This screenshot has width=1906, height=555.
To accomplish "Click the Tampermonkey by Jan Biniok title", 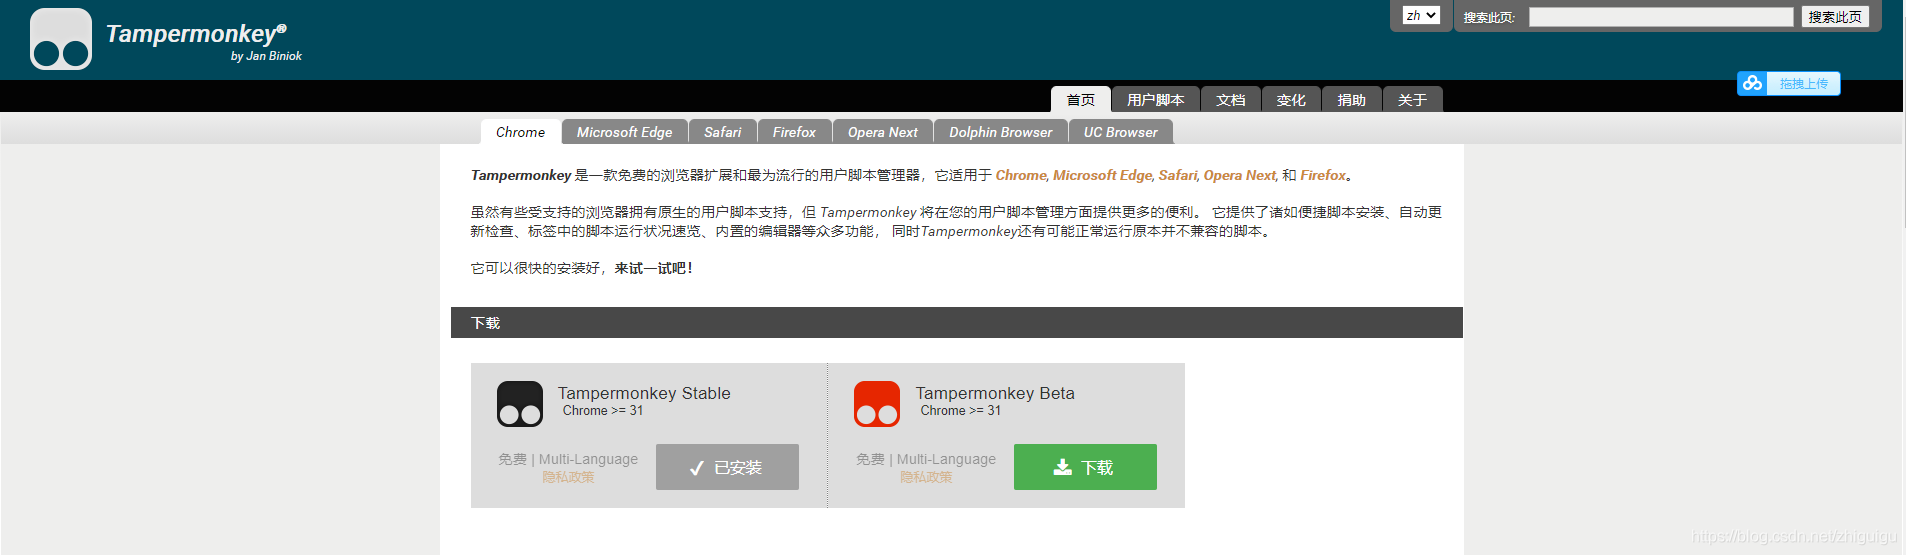I will [x=204, y=41].
